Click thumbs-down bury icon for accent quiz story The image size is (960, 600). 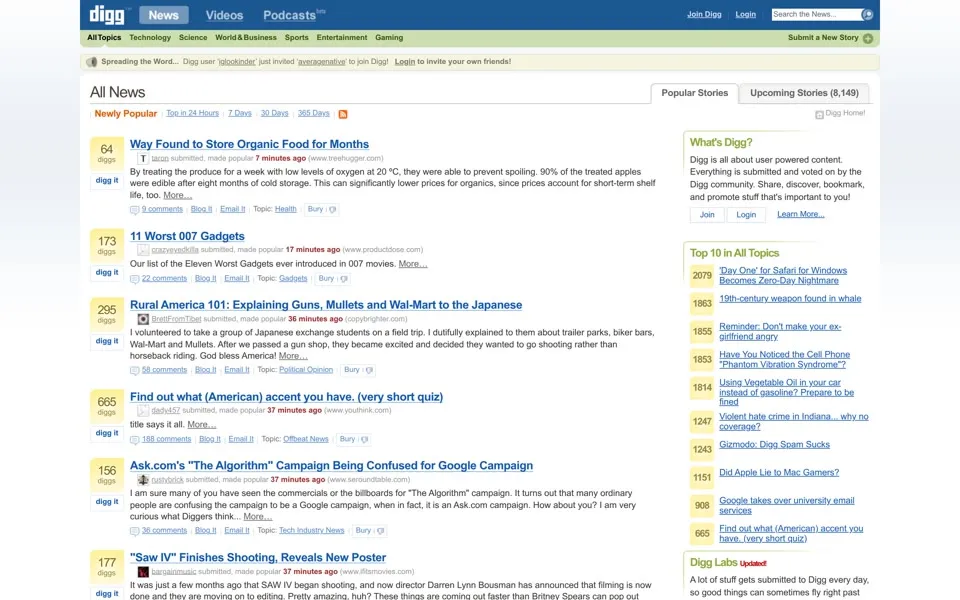pyautogui.click(x=364, y=440)
